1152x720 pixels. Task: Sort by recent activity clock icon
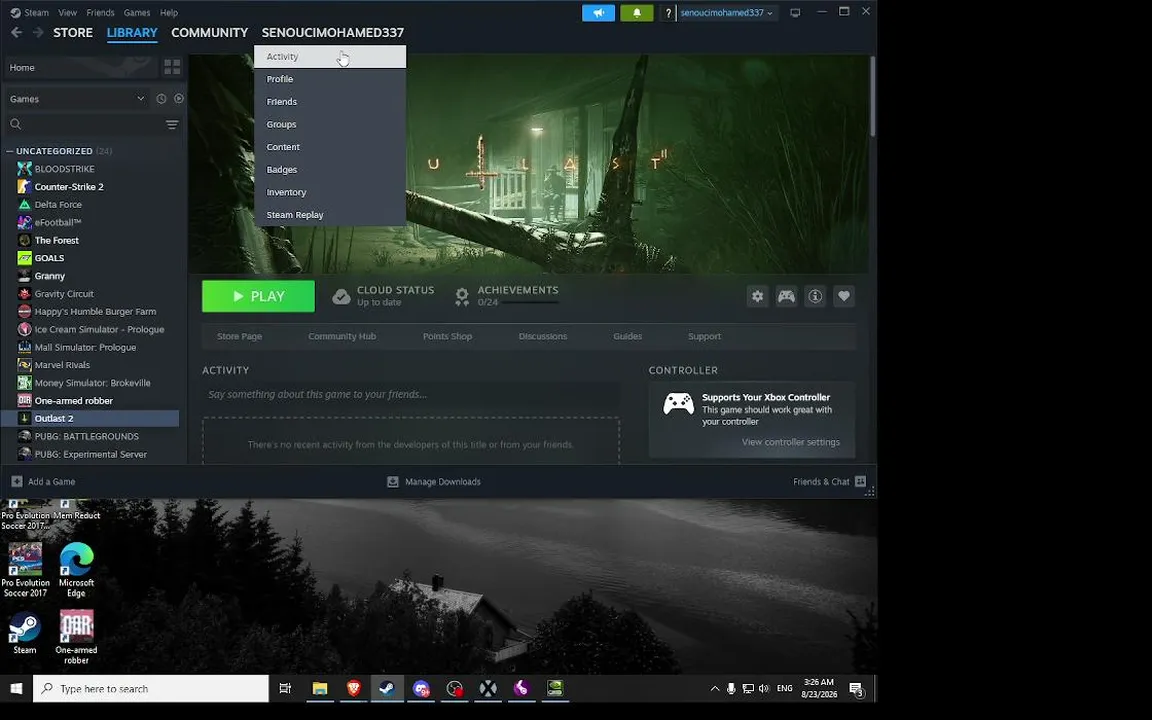161,98
